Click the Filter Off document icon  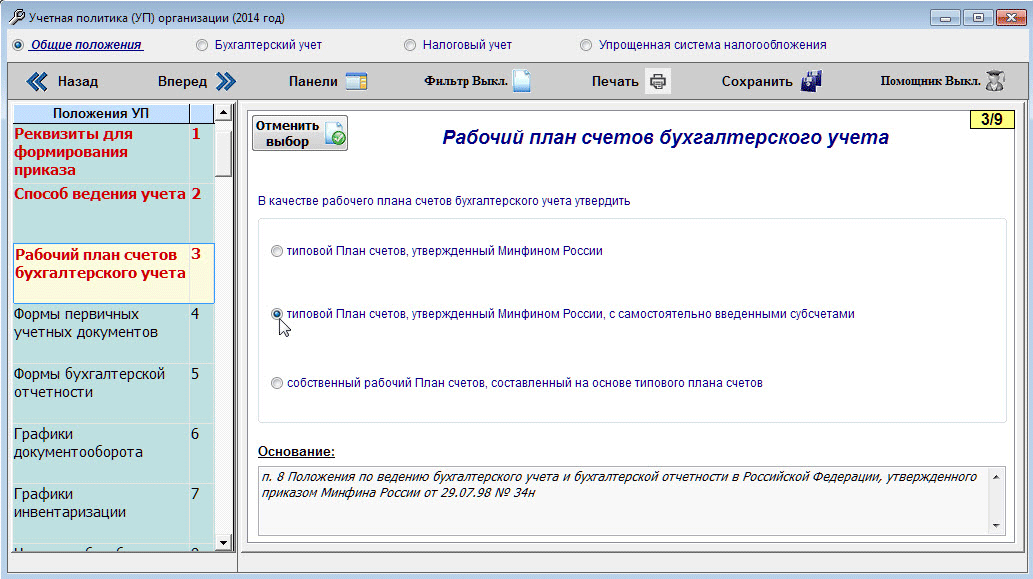pos(522,81)
